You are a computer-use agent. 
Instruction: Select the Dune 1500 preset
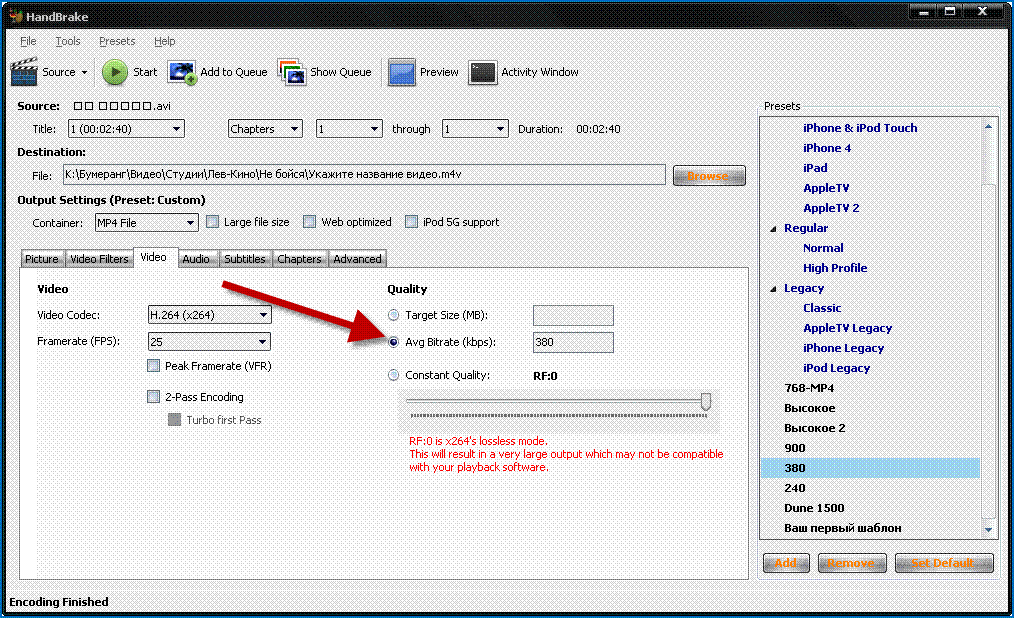[814, 509]
